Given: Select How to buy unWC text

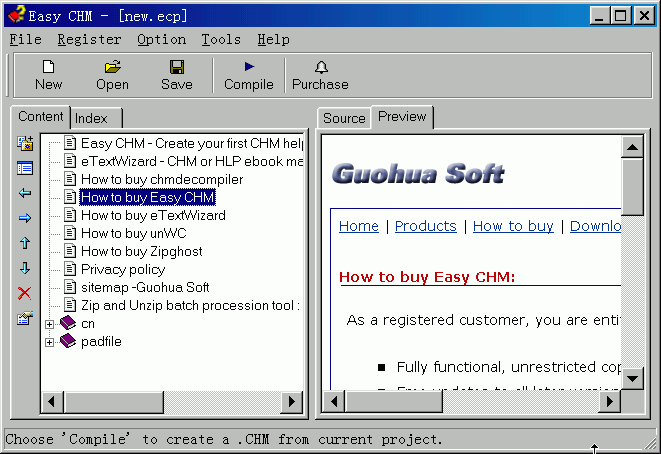Looking at the screenshot, I should coord(133,234).
